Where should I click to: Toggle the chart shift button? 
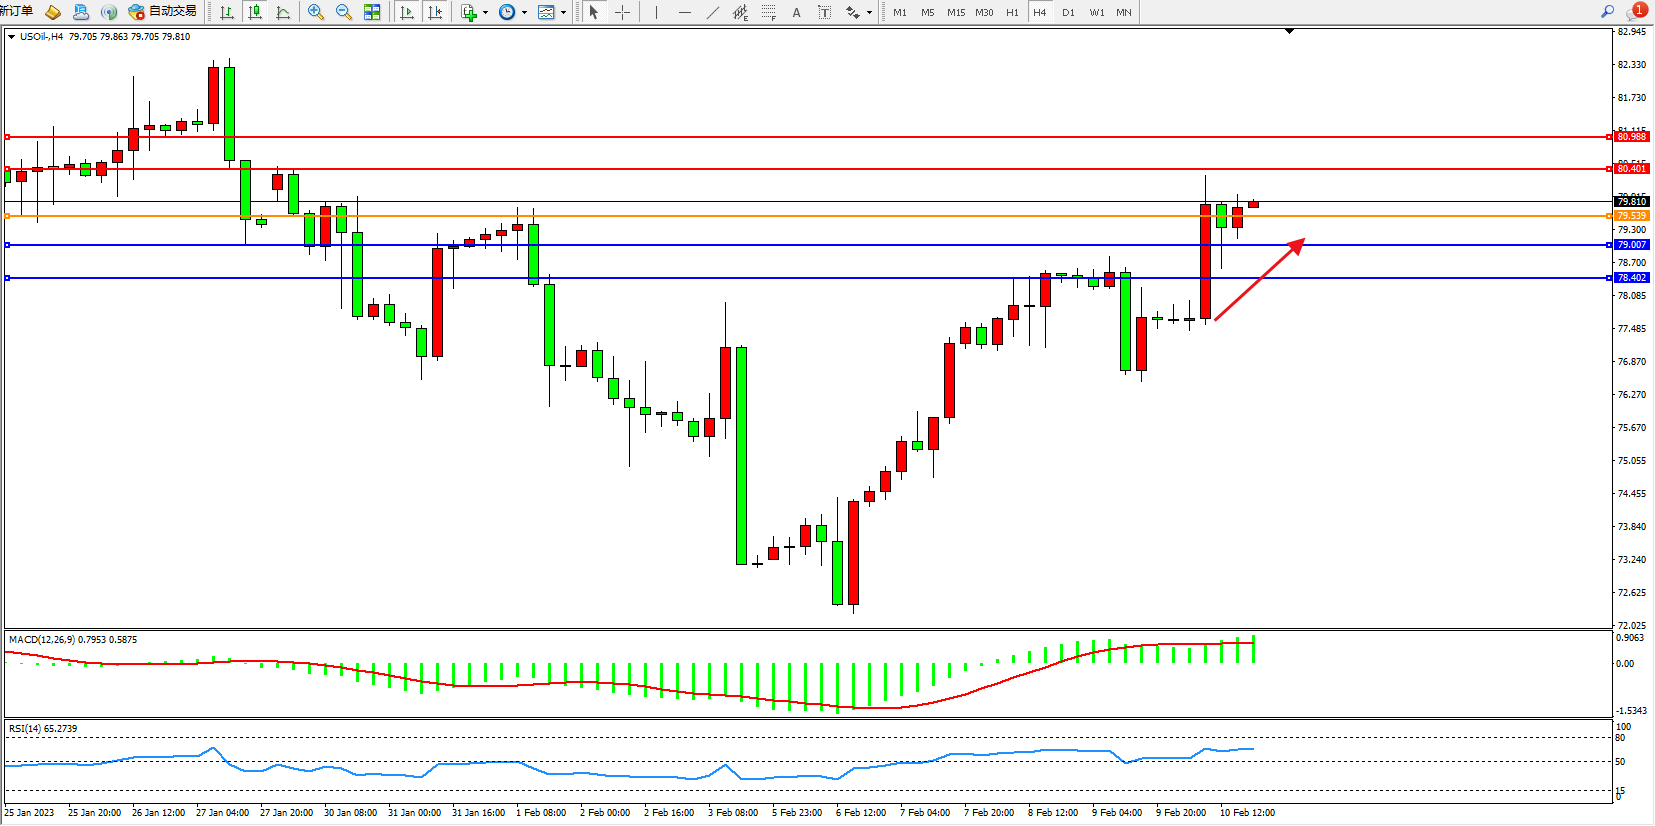(x=435, y=12)
